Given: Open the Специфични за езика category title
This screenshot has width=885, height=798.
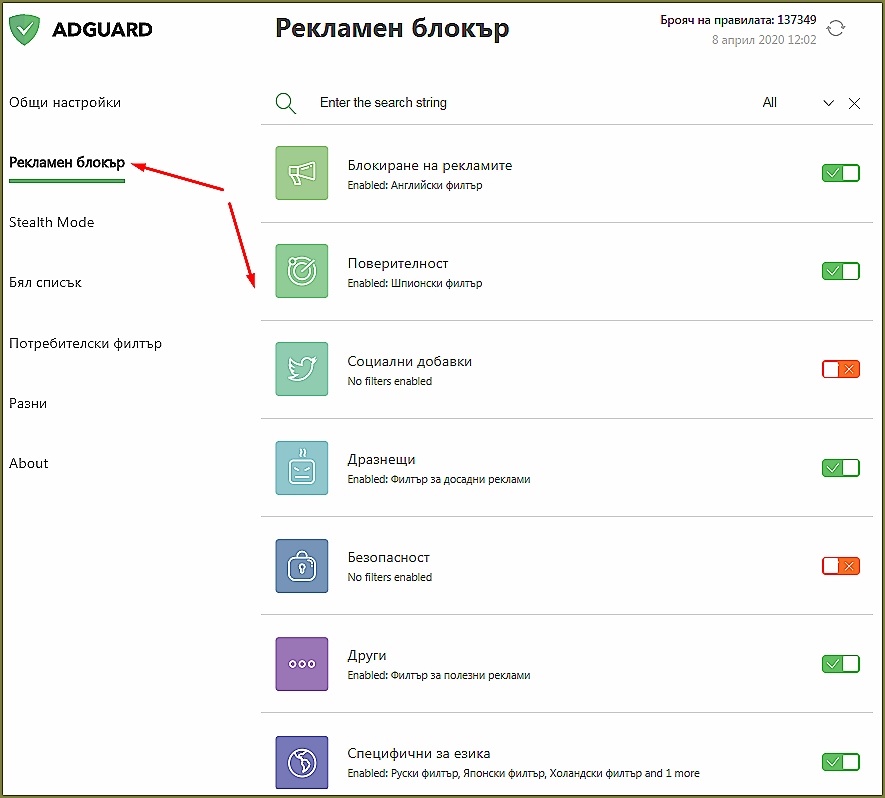Looking at the screenshot, I should (418, 754).
